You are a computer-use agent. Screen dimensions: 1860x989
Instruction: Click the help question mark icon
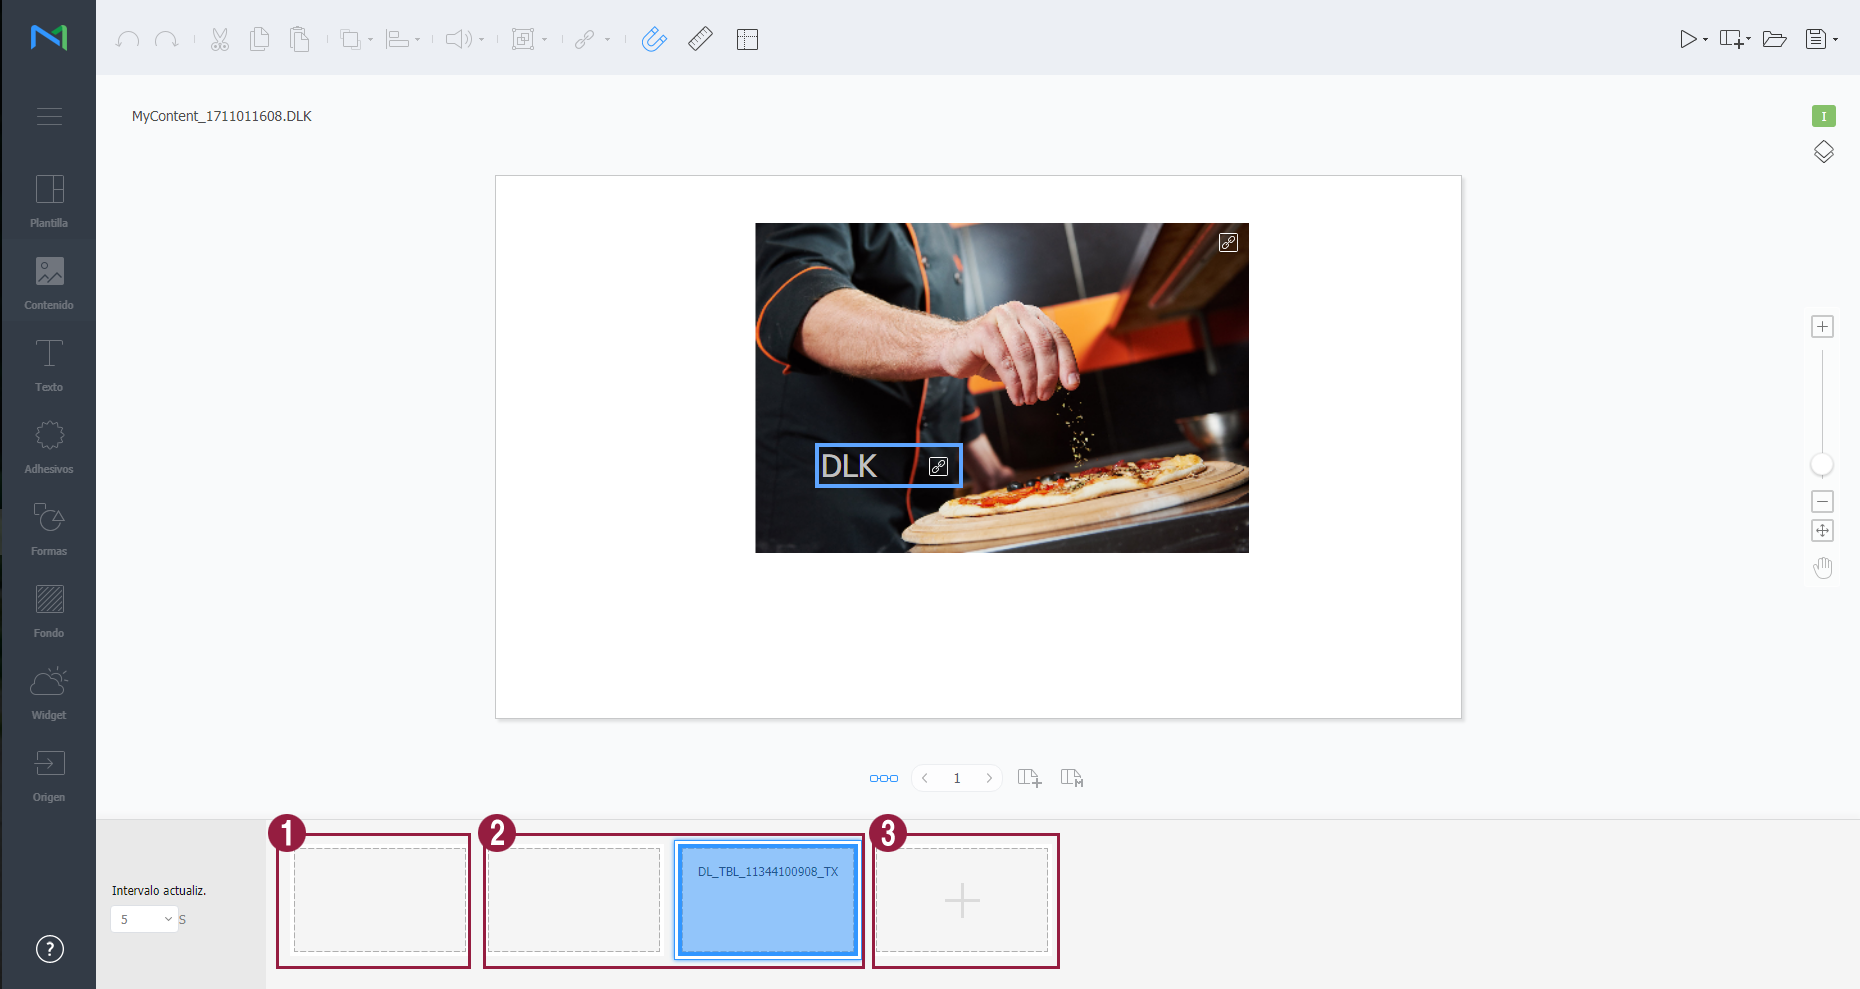[49, 949]
